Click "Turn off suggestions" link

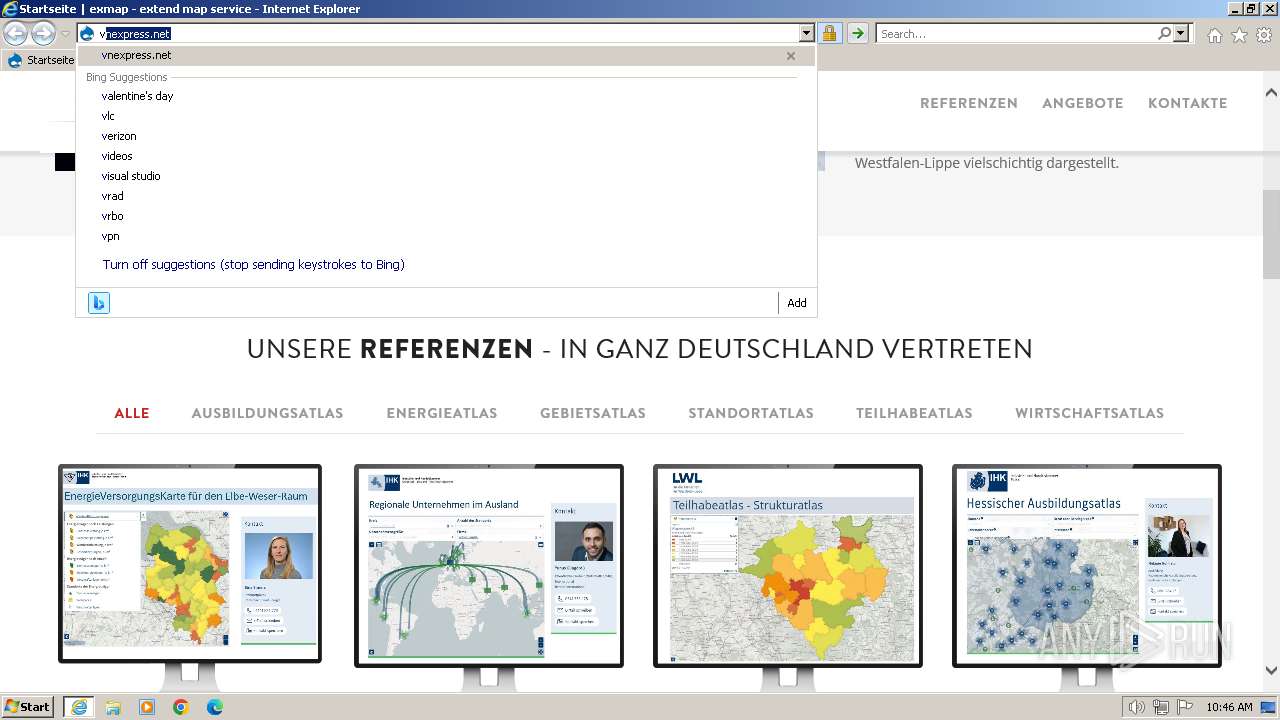253,265
